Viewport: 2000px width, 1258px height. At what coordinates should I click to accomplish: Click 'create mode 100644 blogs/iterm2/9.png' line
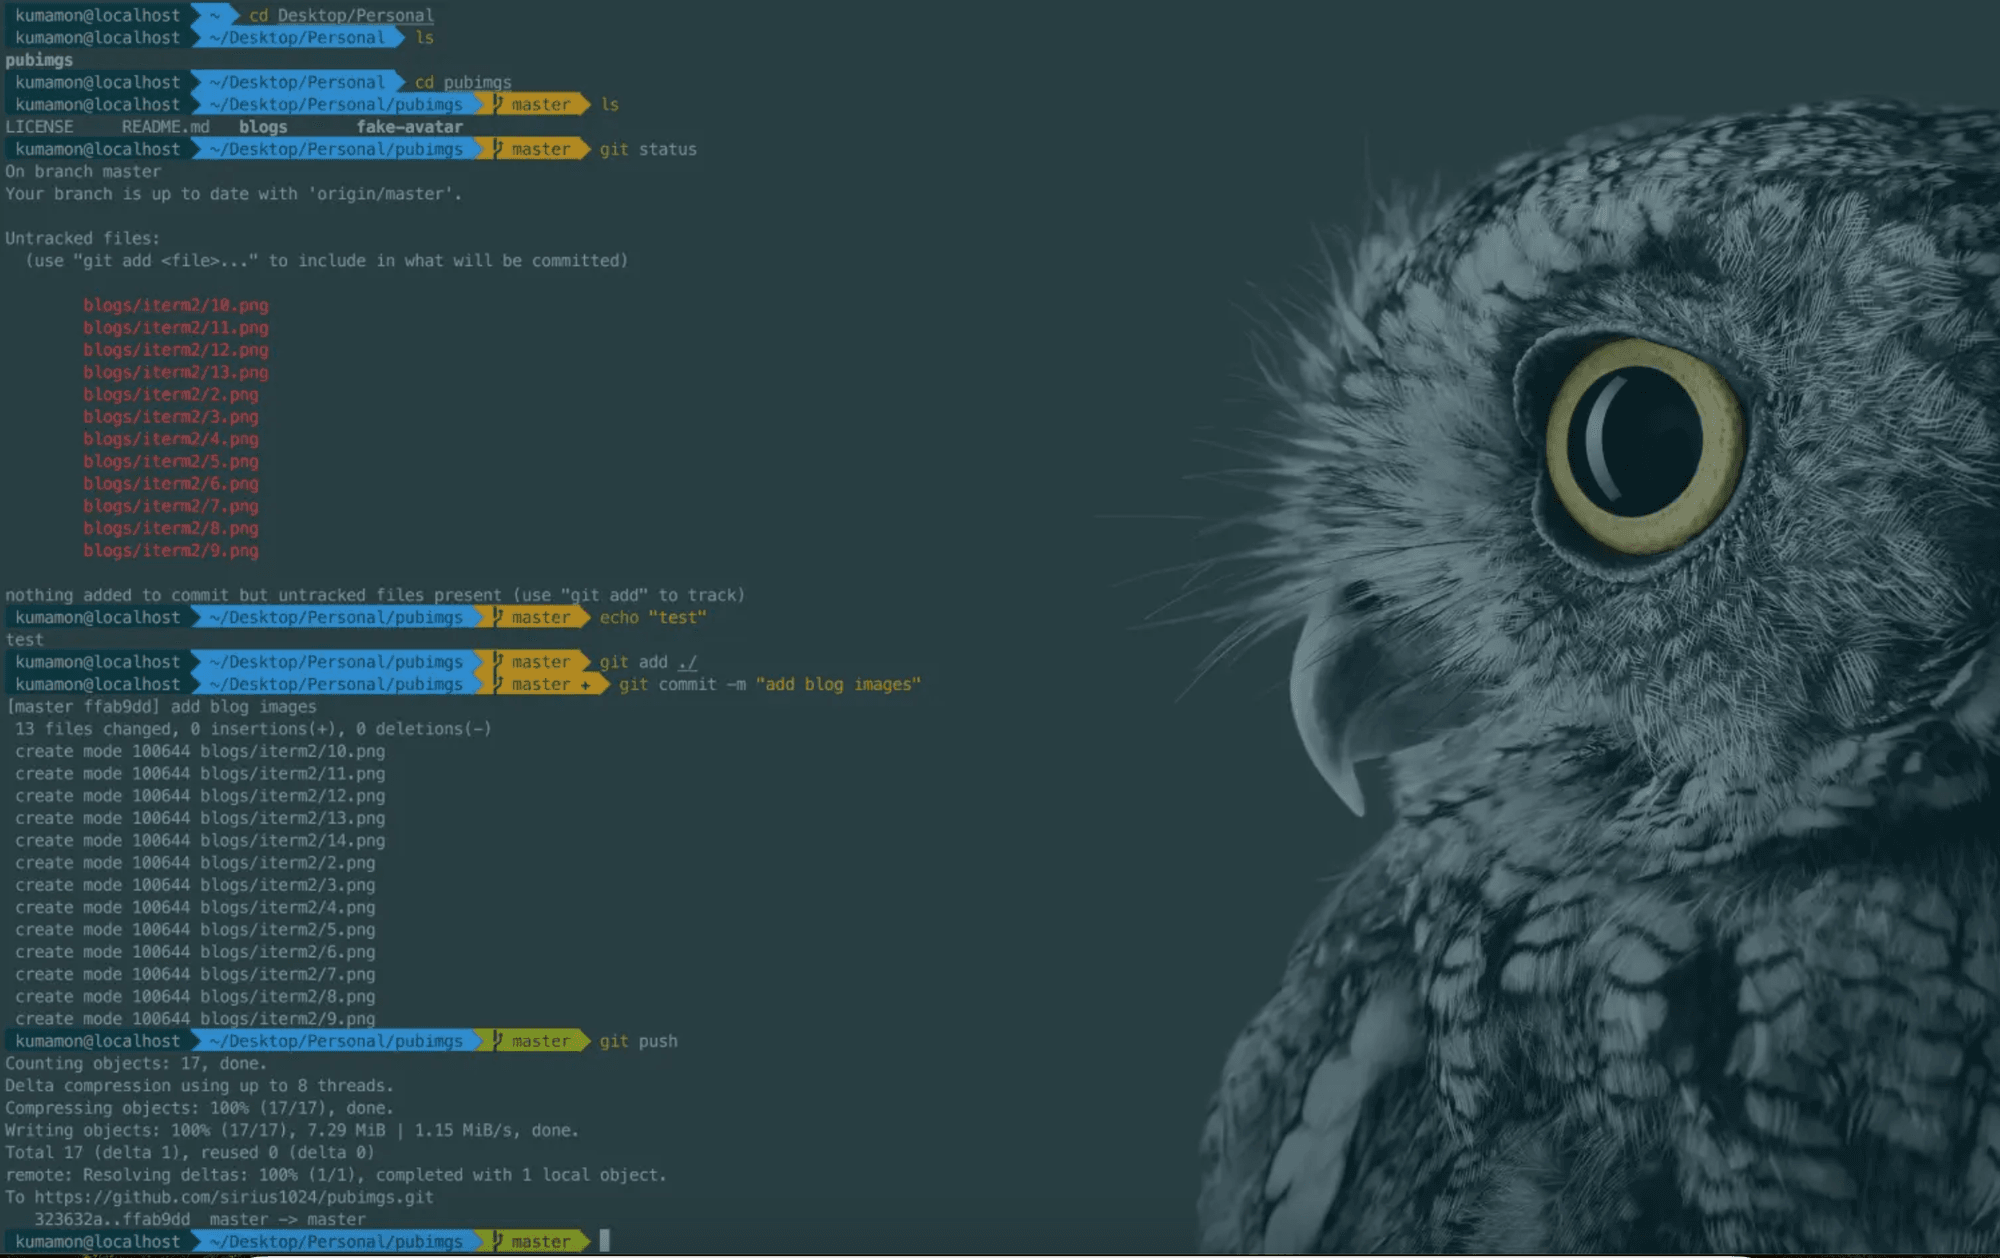tap(195, 1019)
